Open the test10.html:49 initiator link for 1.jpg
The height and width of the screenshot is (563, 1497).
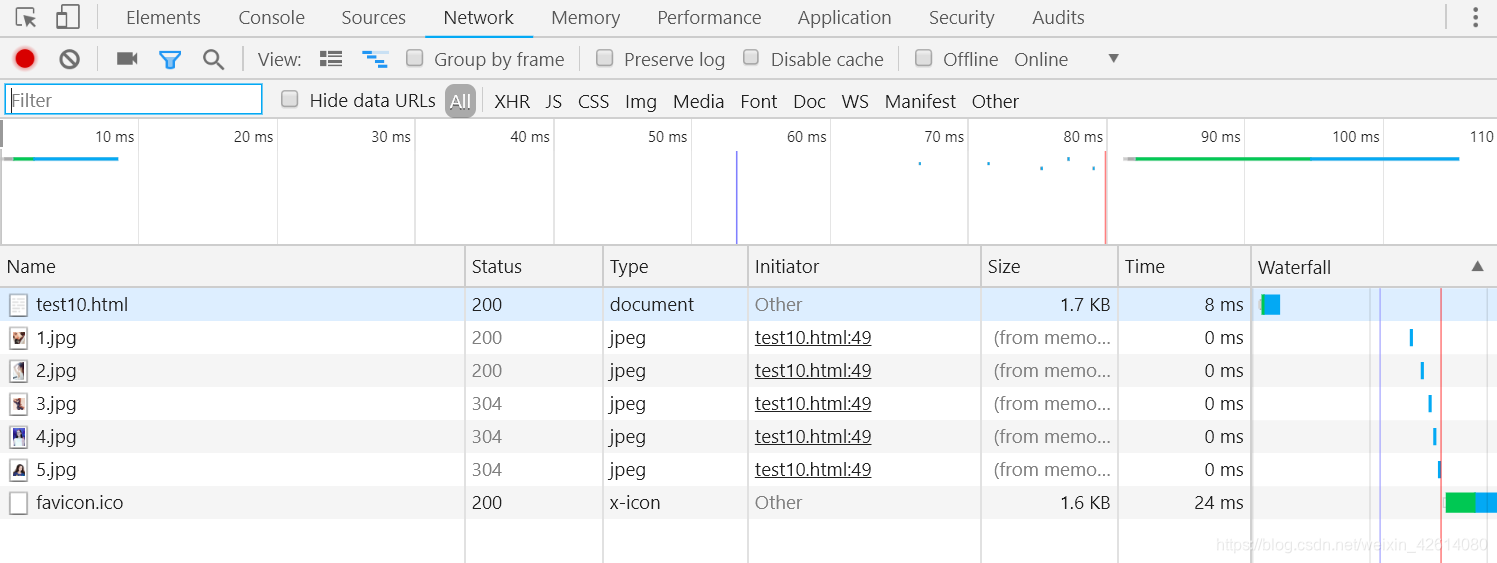click(x=813, y=338)
